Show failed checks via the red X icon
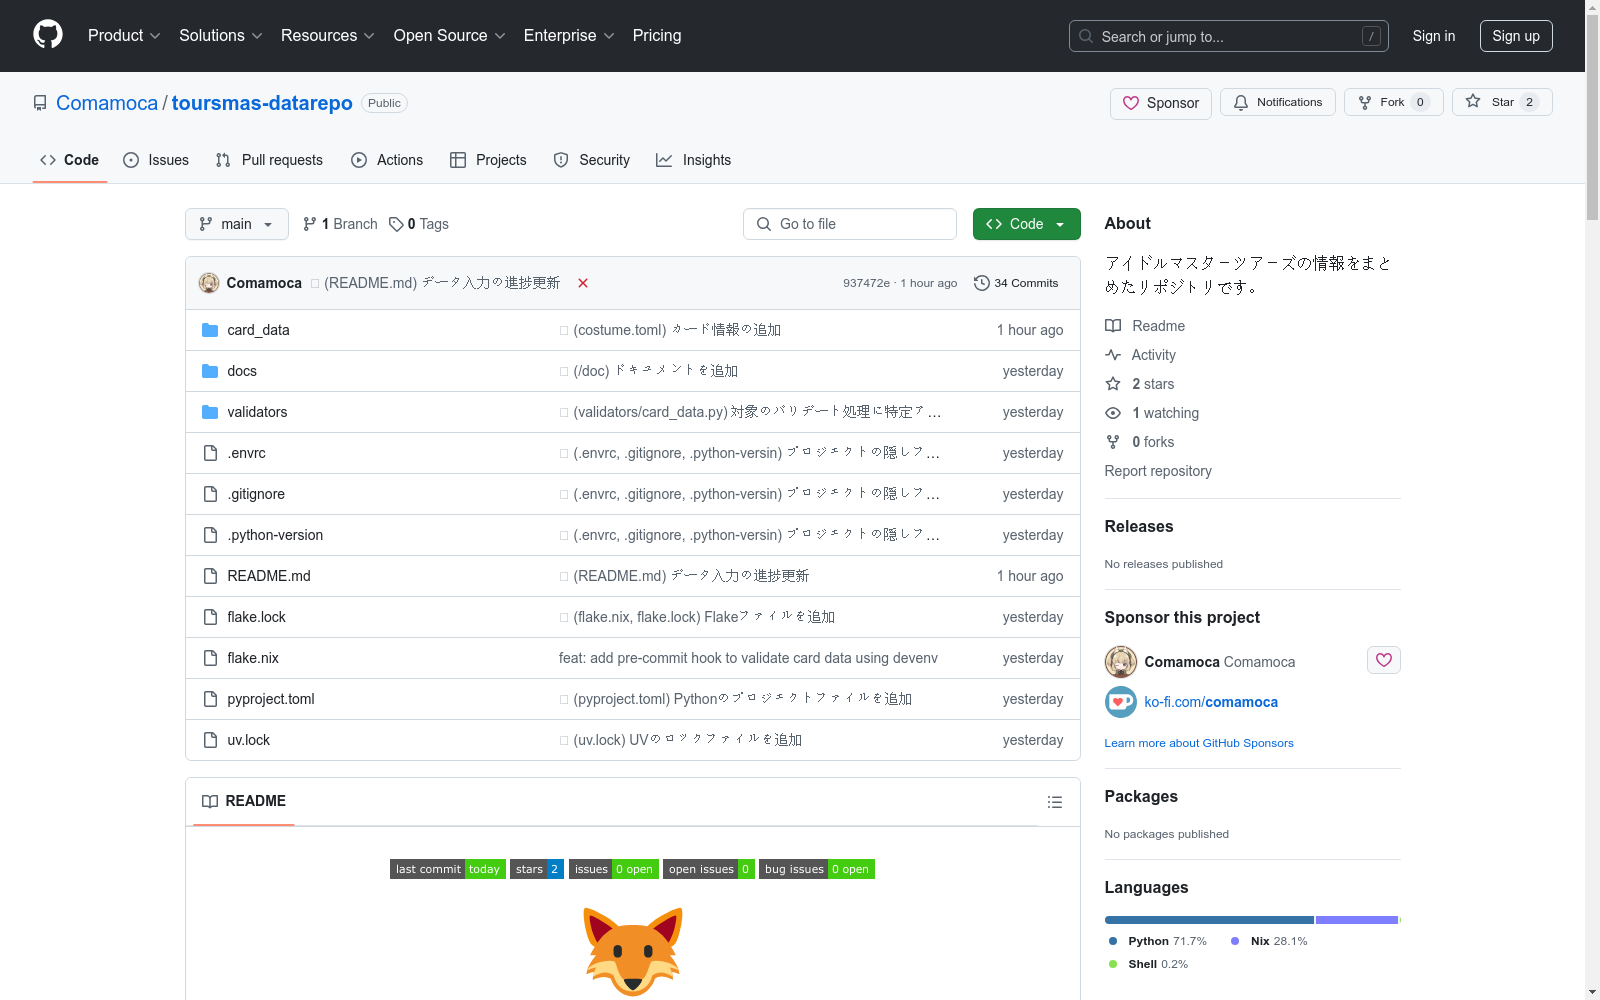 583,283
